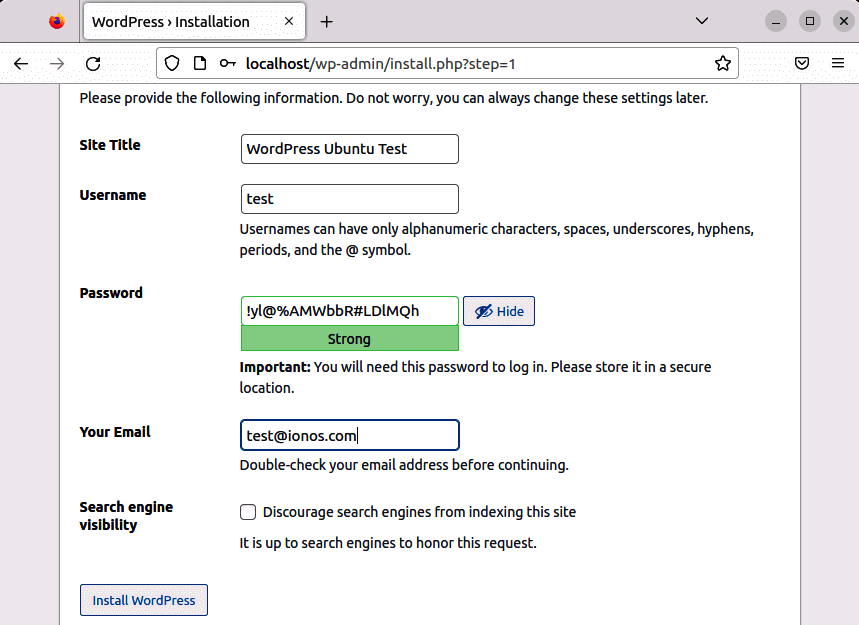The image size is (859, 625).
Task: Go forward to next page
Action: pyautogui.click(x=57, y=64)
